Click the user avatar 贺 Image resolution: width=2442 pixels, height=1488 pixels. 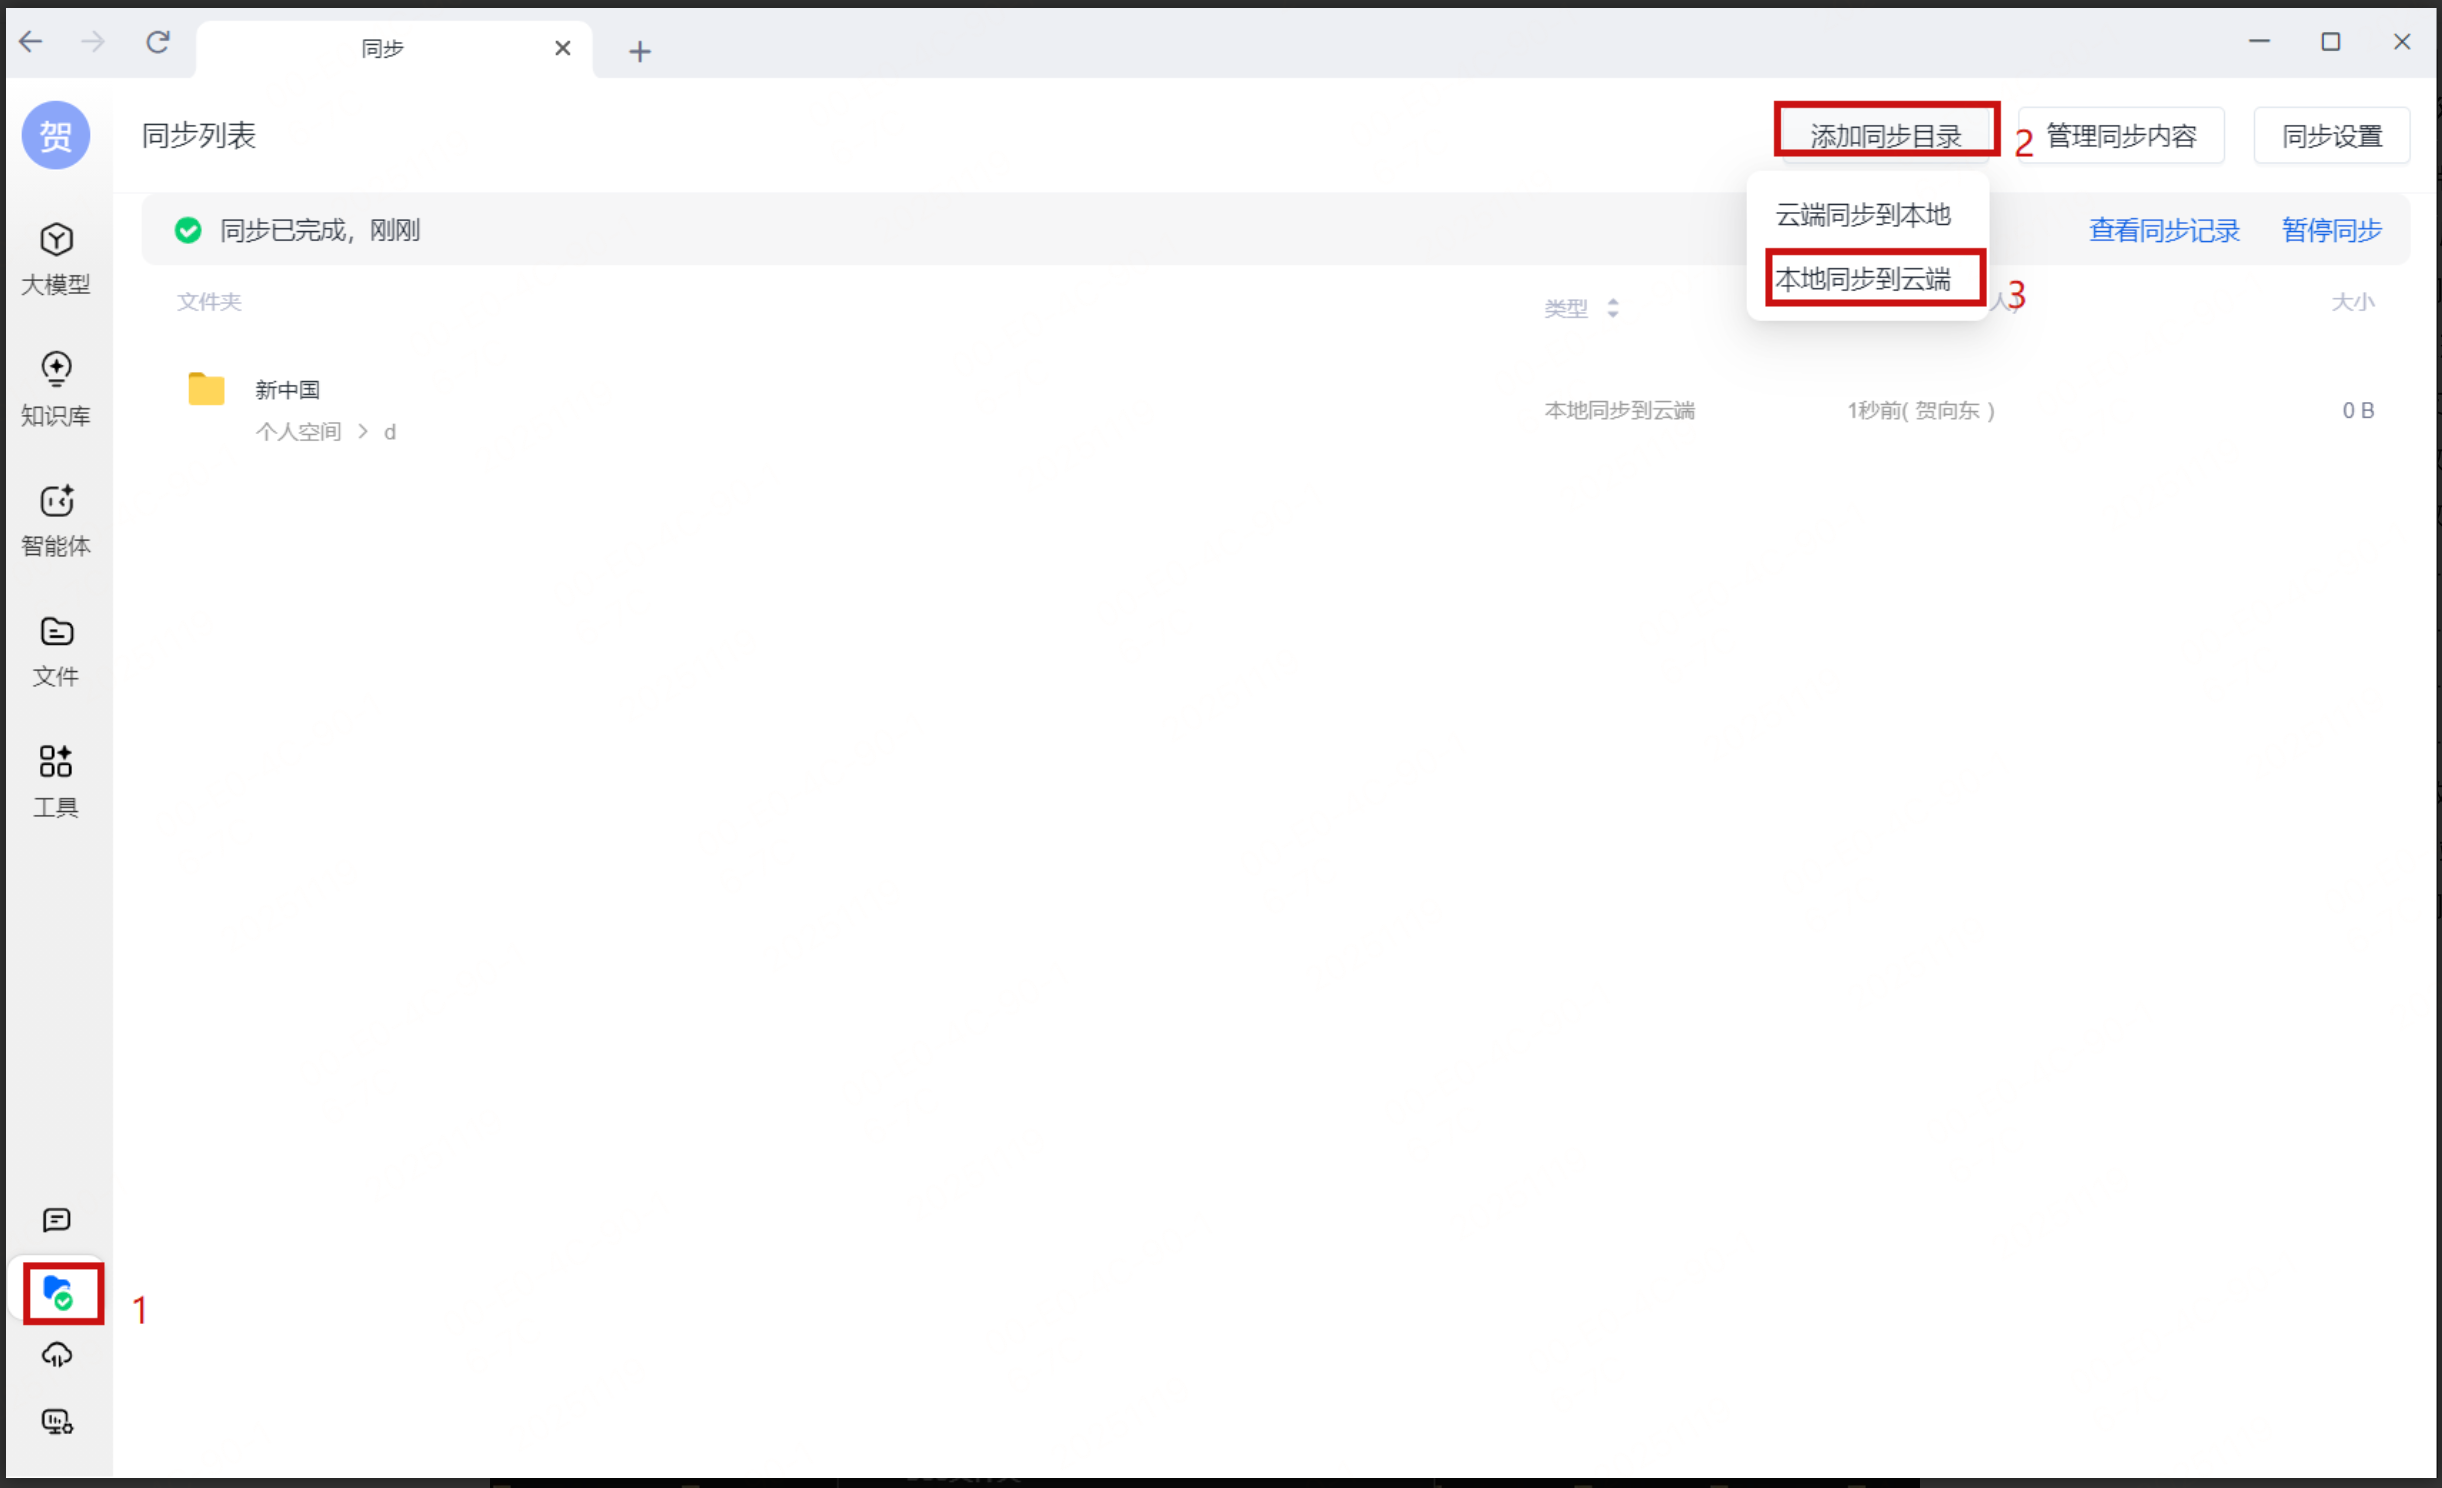[56, 135]
